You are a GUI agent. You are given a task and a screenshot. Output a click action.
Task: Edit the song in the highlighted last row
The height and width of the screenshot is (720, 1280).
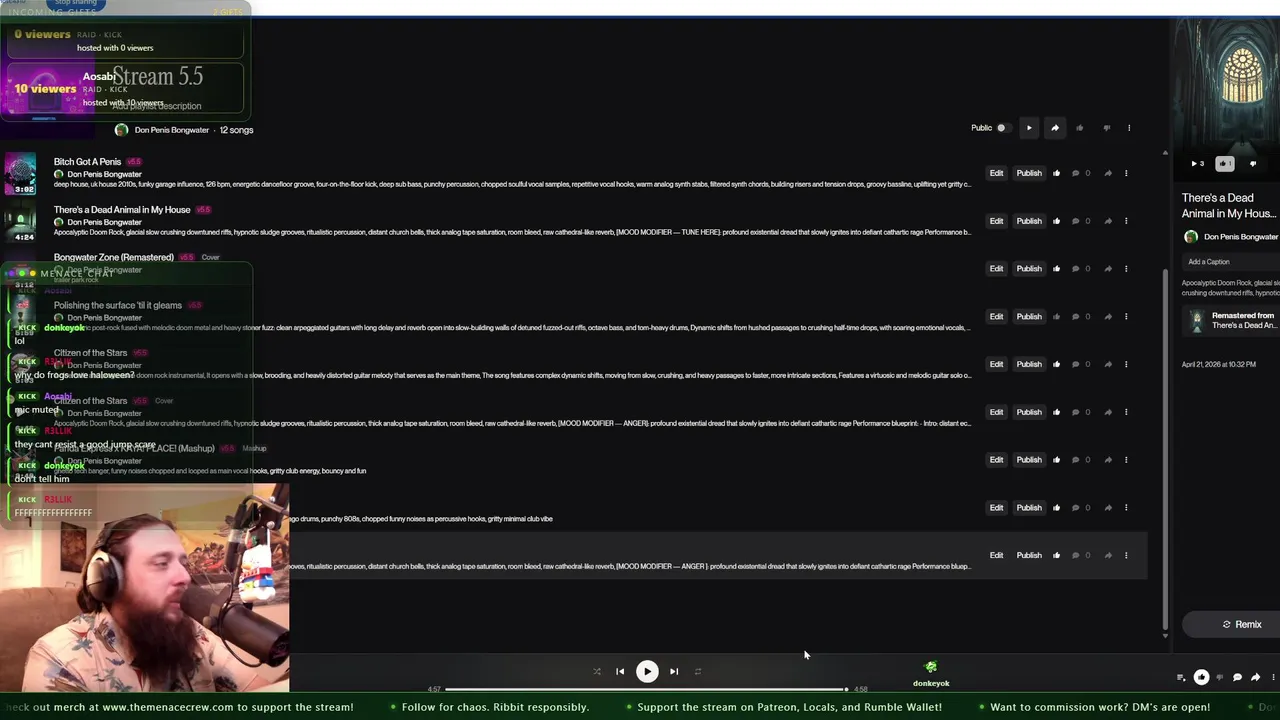pyautogui.click(x=996, y=556)
